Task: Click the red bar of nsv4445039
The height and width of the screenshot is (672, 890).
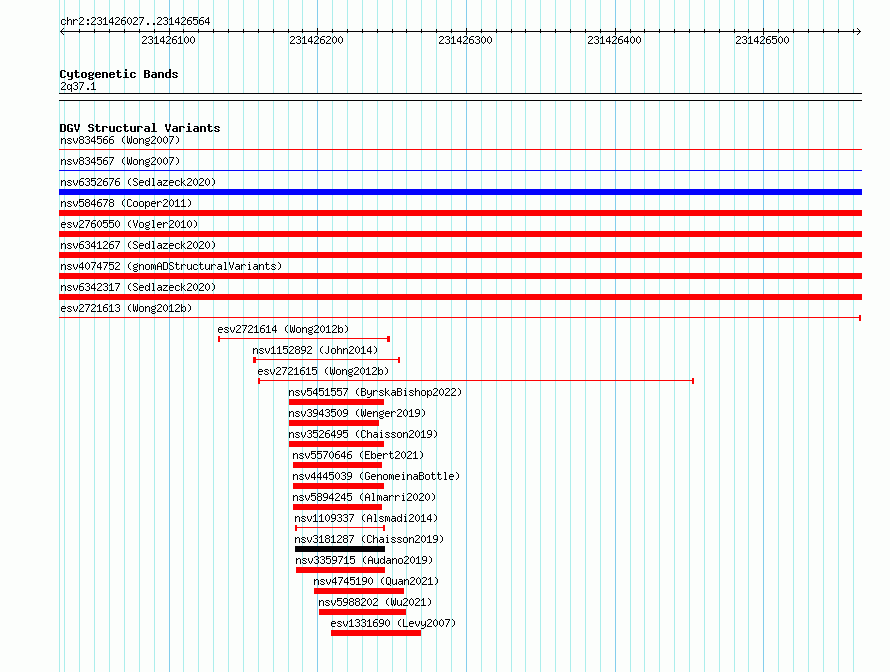Action: pyautogui.click(x=338, y=486)
